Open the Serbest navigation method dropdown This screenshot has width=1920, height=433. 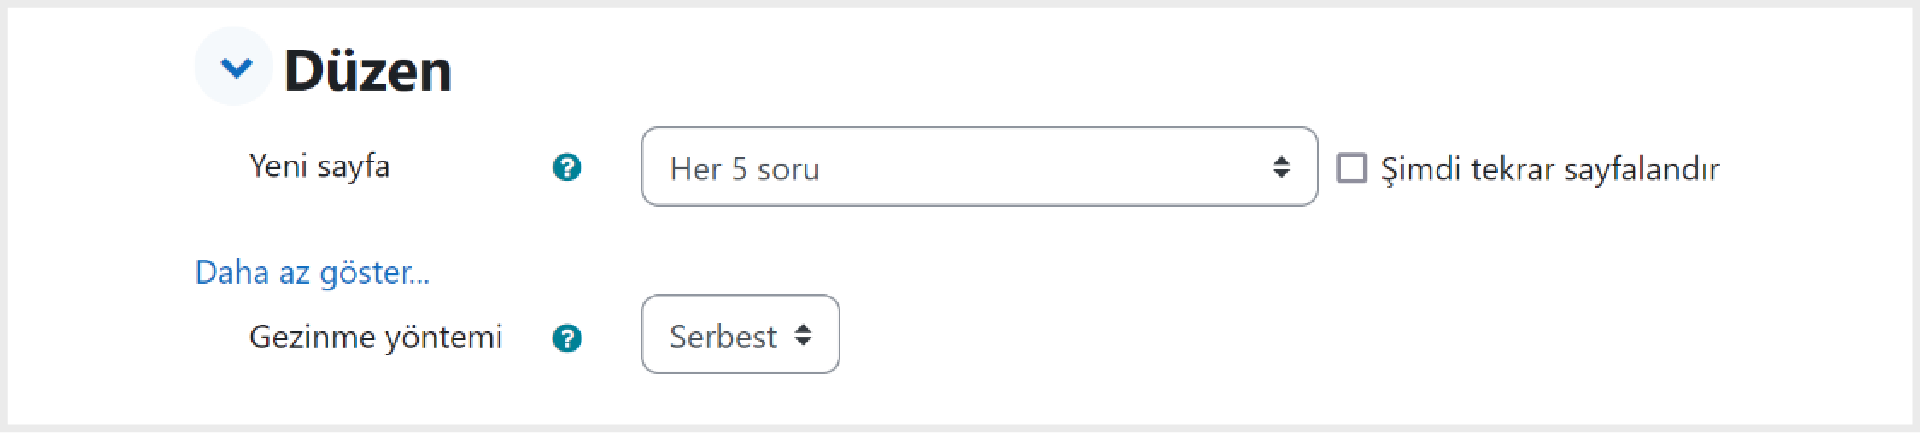(740, 334)
